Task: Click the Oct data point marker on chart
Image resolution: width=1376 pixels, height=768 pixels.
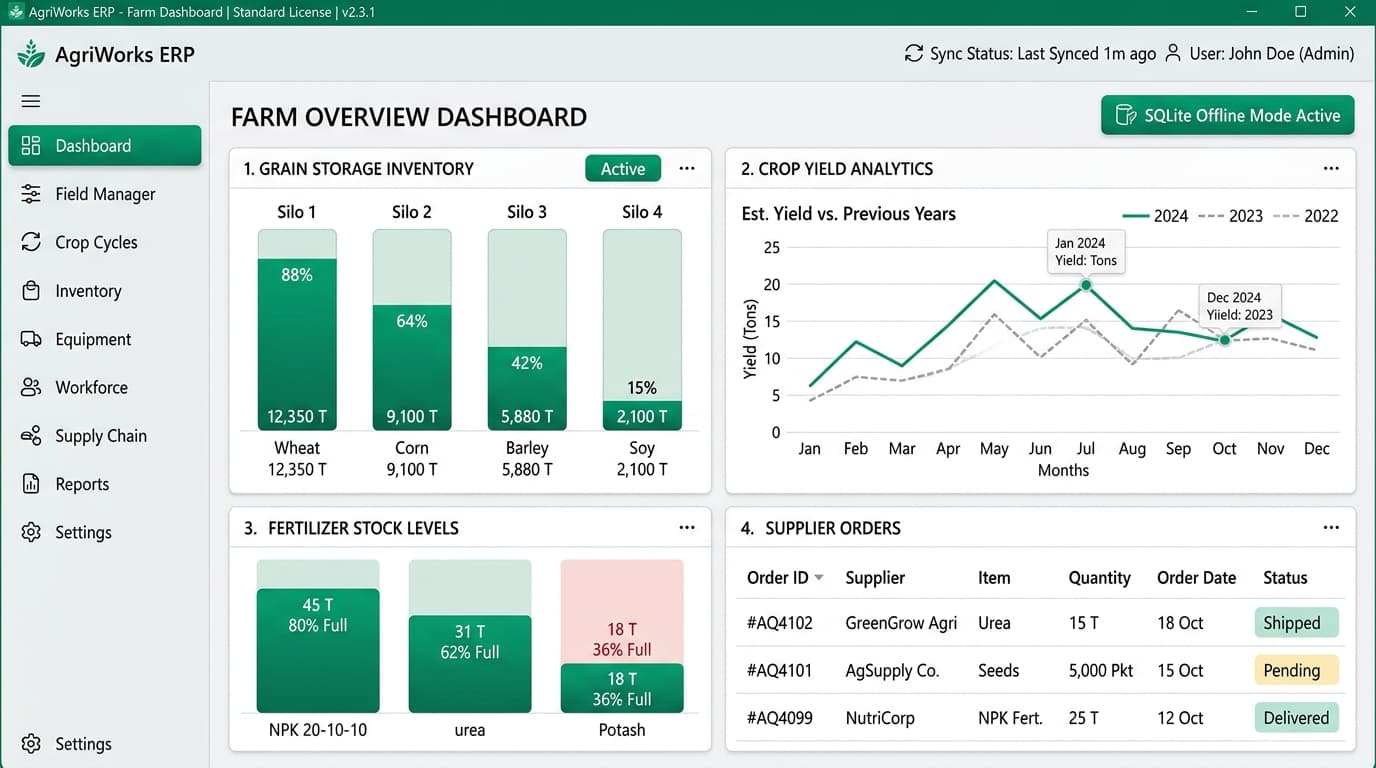Action: click(1225, 340)
